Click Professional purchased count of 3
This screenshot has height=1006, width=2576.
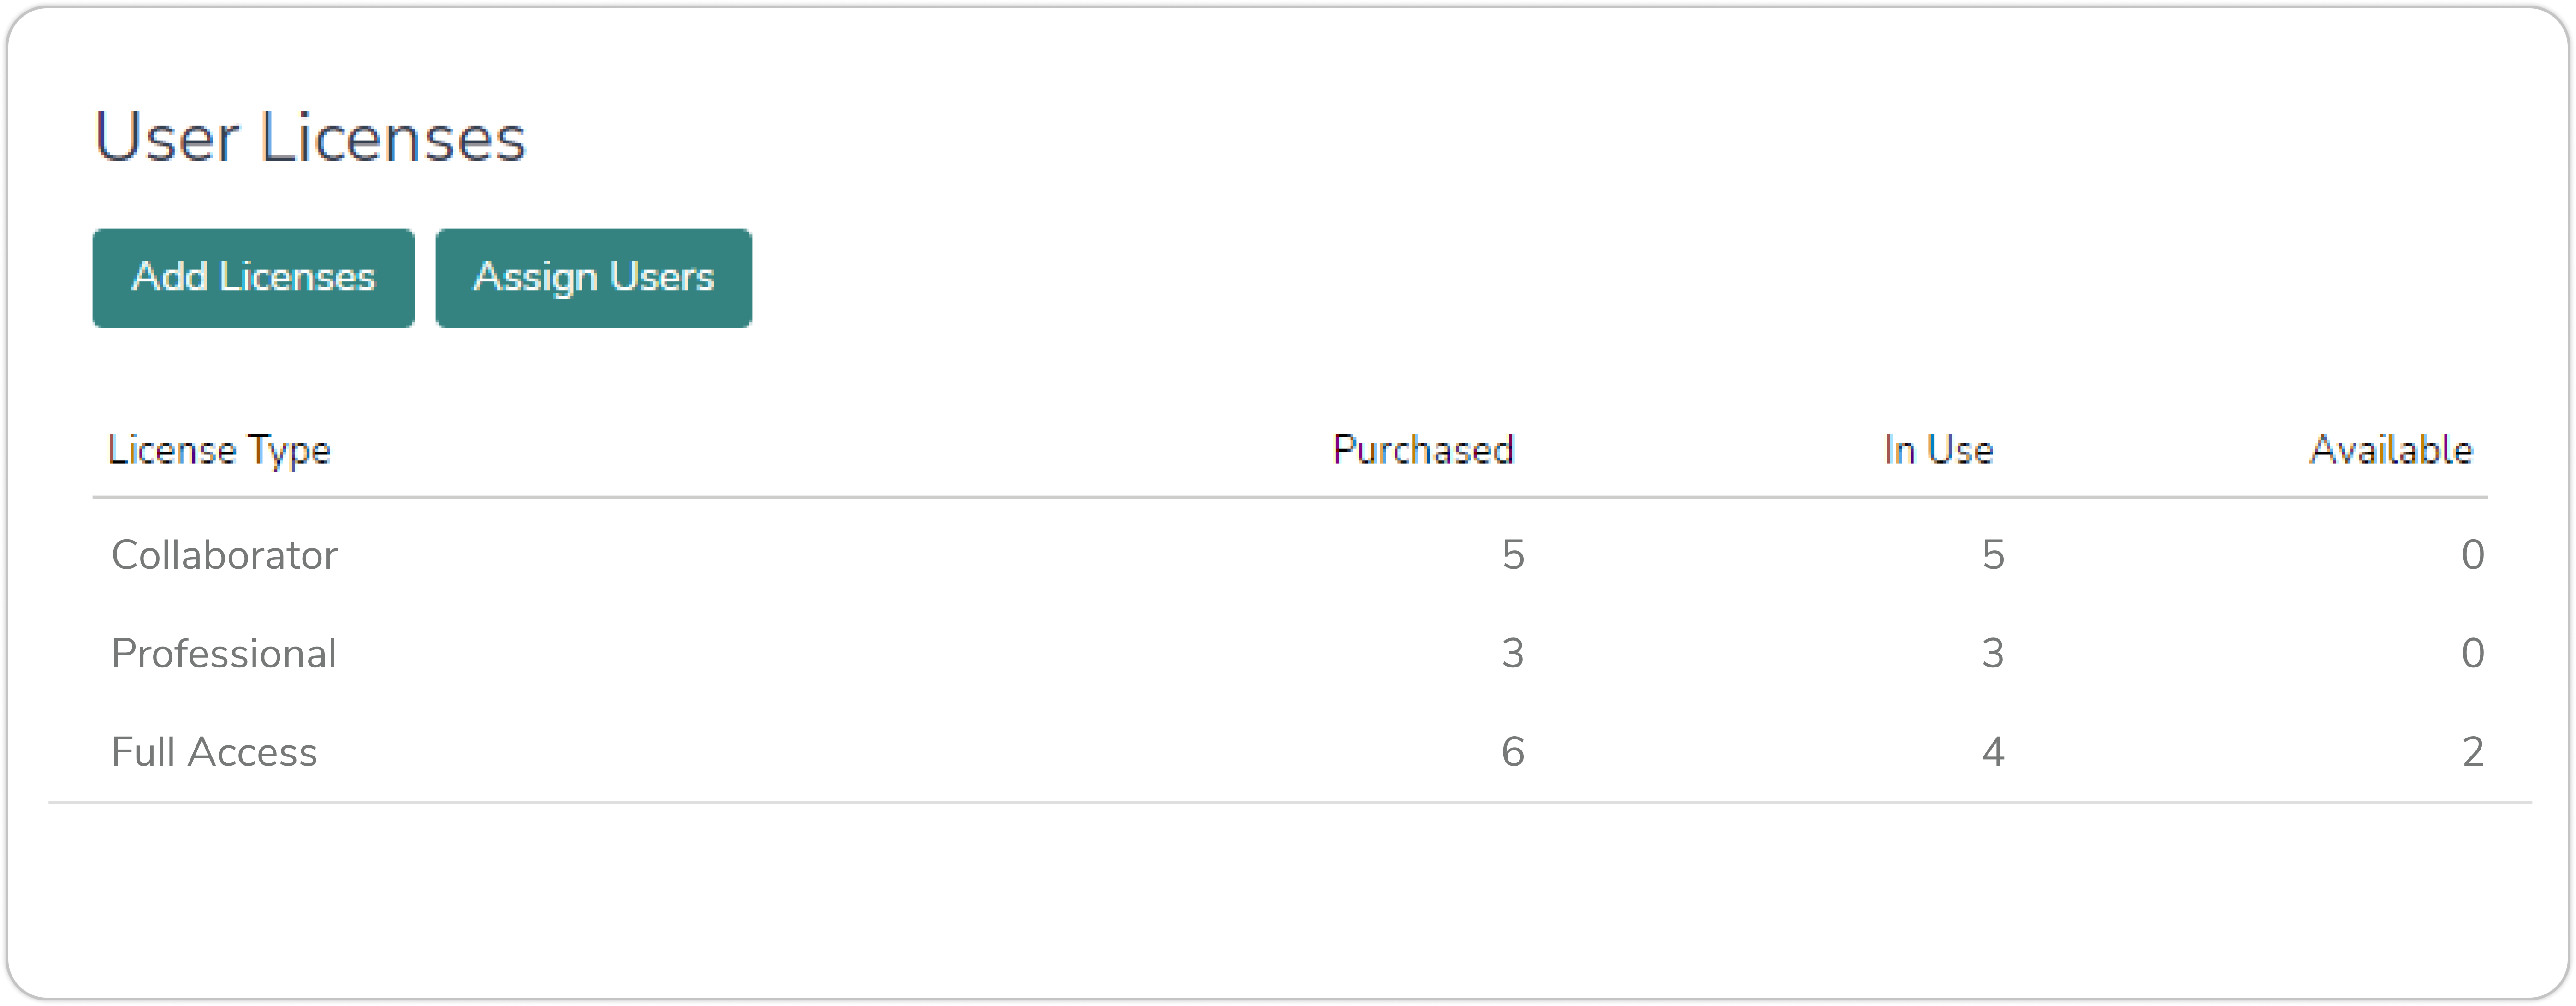pos(1513,653)
